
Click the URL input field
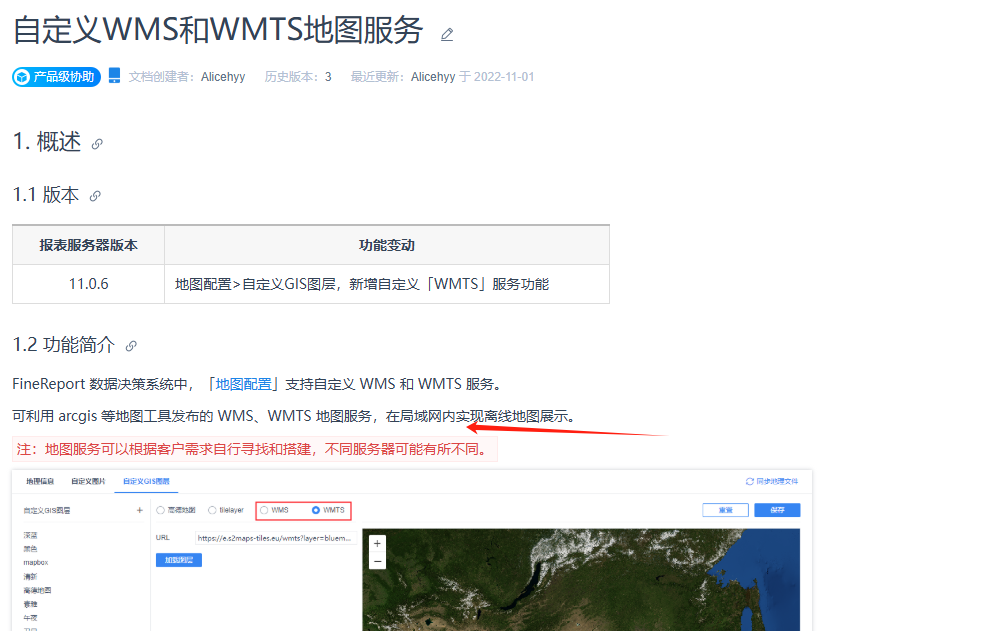pyautogui.click(x=275, y=538)
